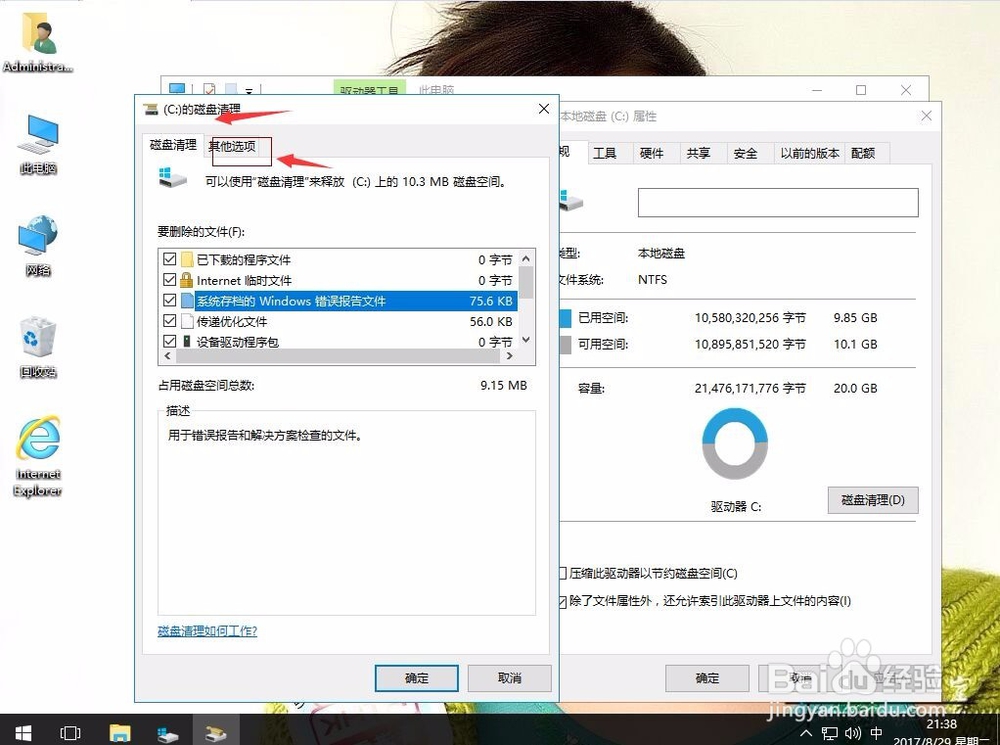Click the 磁盘清理 drive icon in dialog header
This screenshot has height=745, width=1000.
[150, 109]
